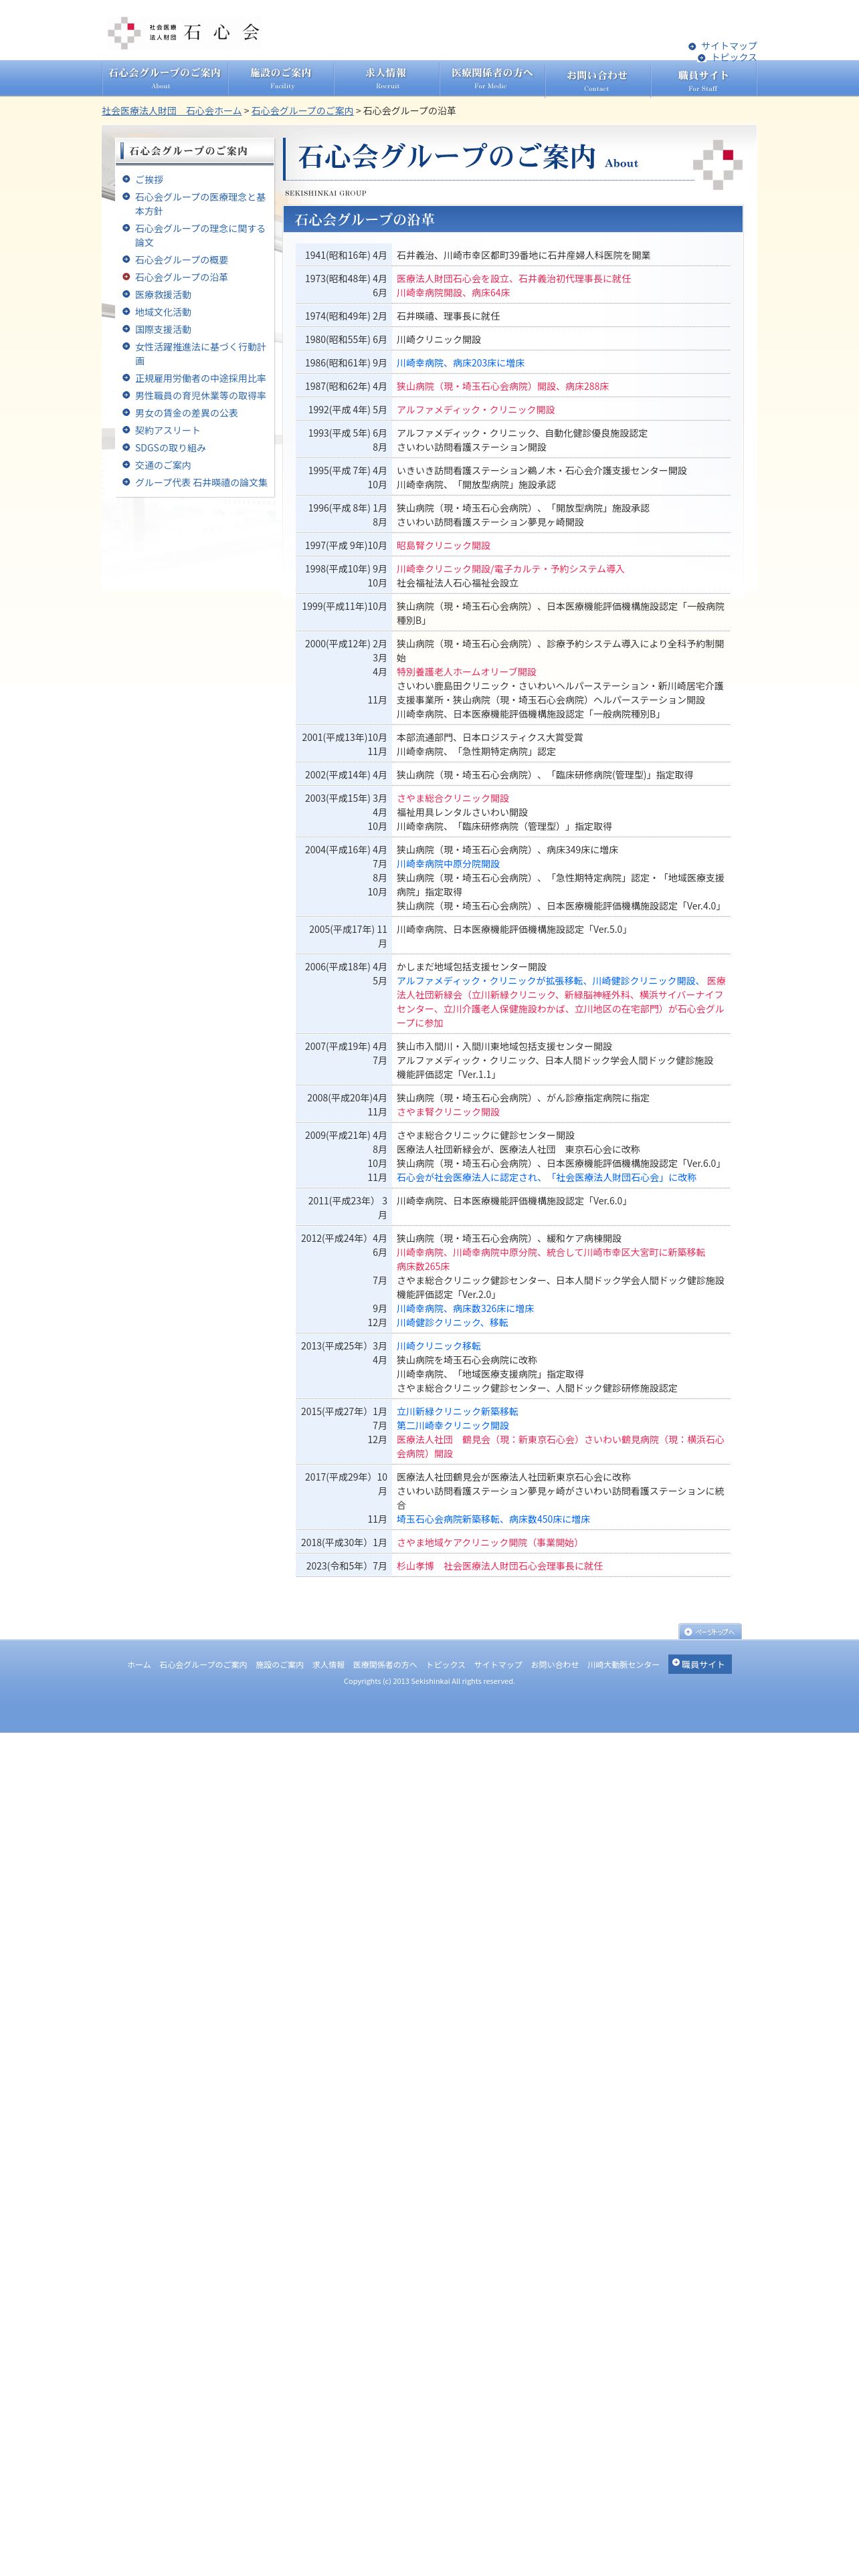Click the year cell 1941(昭和16年) 4月
Screen dimensions: 859x2576
tap(344, 255)
